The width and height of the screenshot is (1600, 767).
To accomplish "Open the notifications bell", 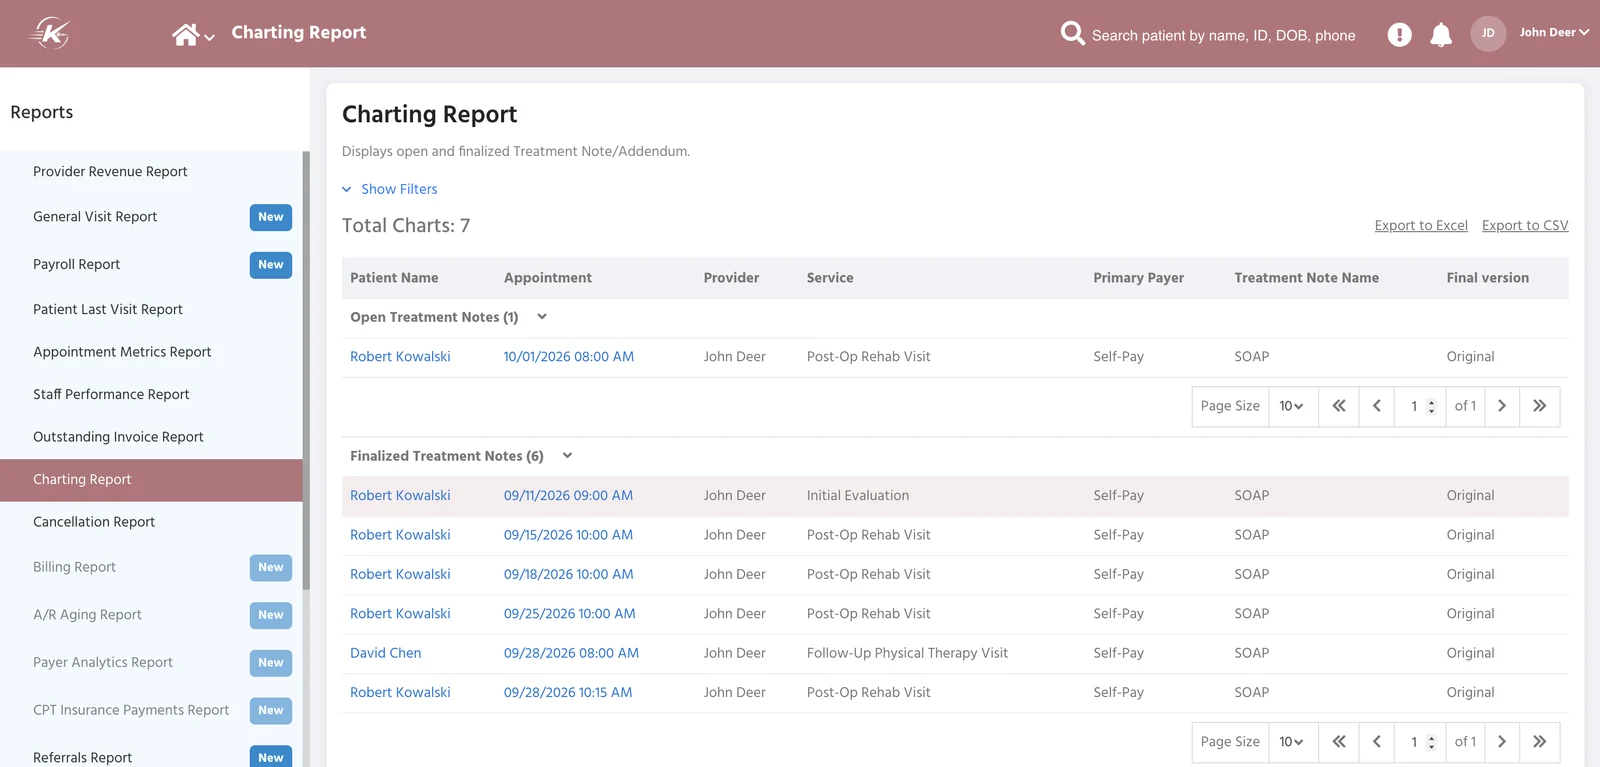I will pyautogui.click(x=1441, y=35).
